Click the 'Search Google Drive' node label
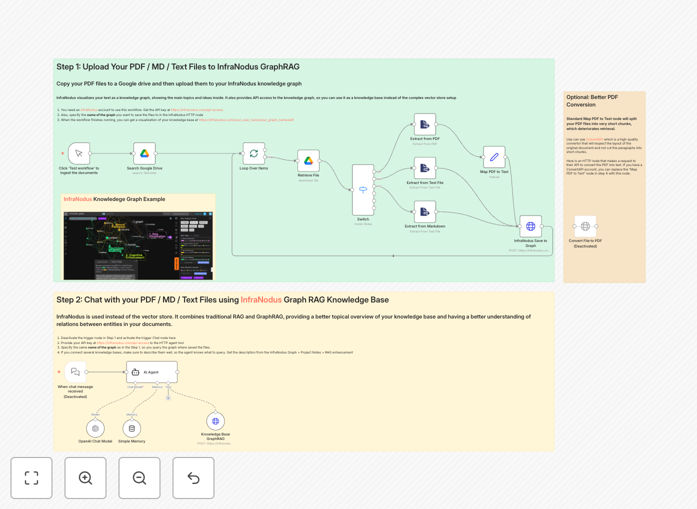 144,168
